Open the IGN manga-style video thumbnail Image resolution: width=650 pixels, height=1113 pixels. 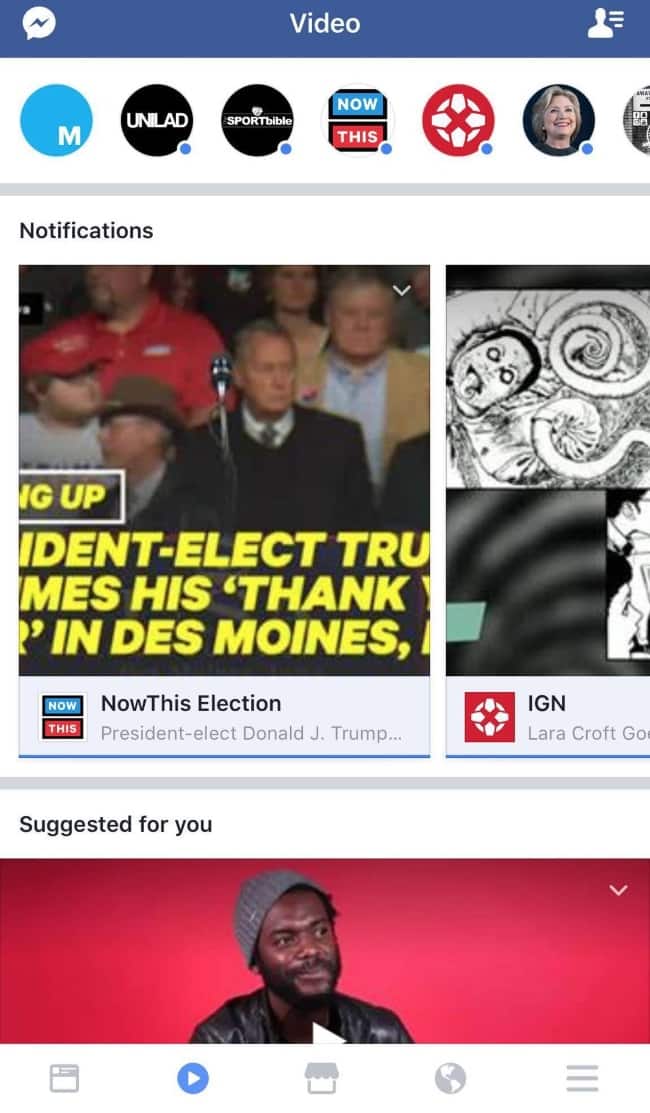click(x=548, y=470)
